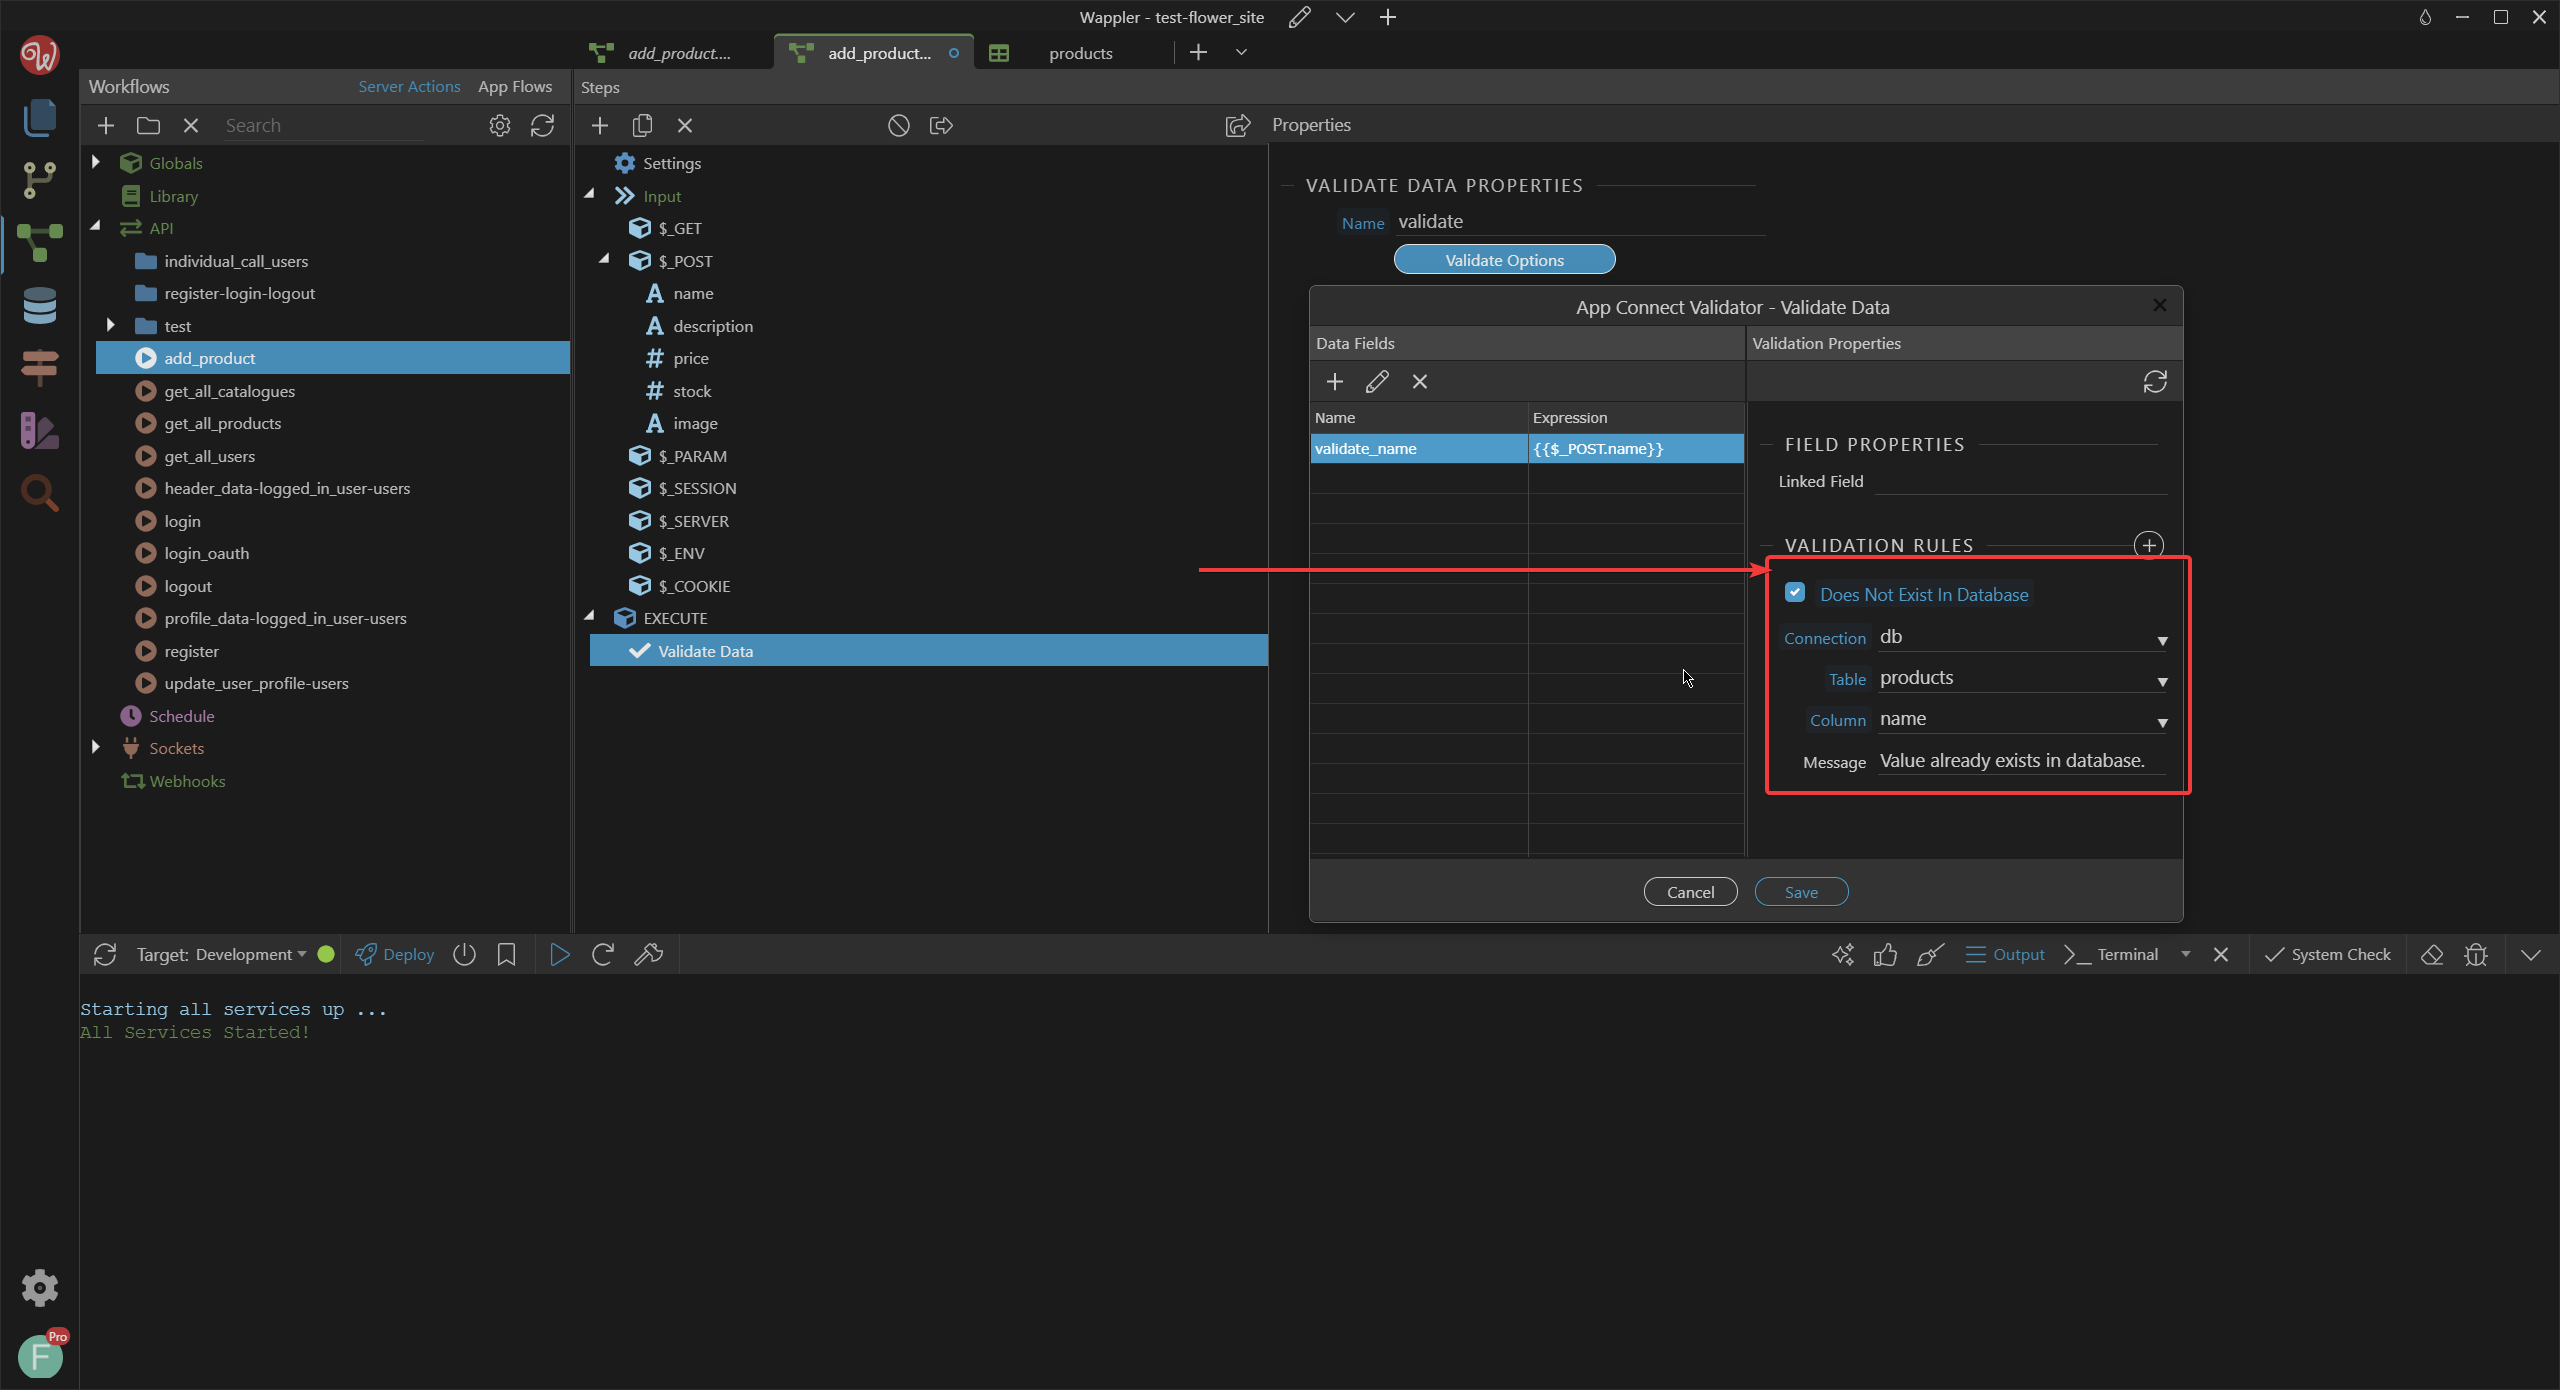Click the Validate Options button
The width and height of the screenshot is (2560, 1390).
coord(1504,260)
